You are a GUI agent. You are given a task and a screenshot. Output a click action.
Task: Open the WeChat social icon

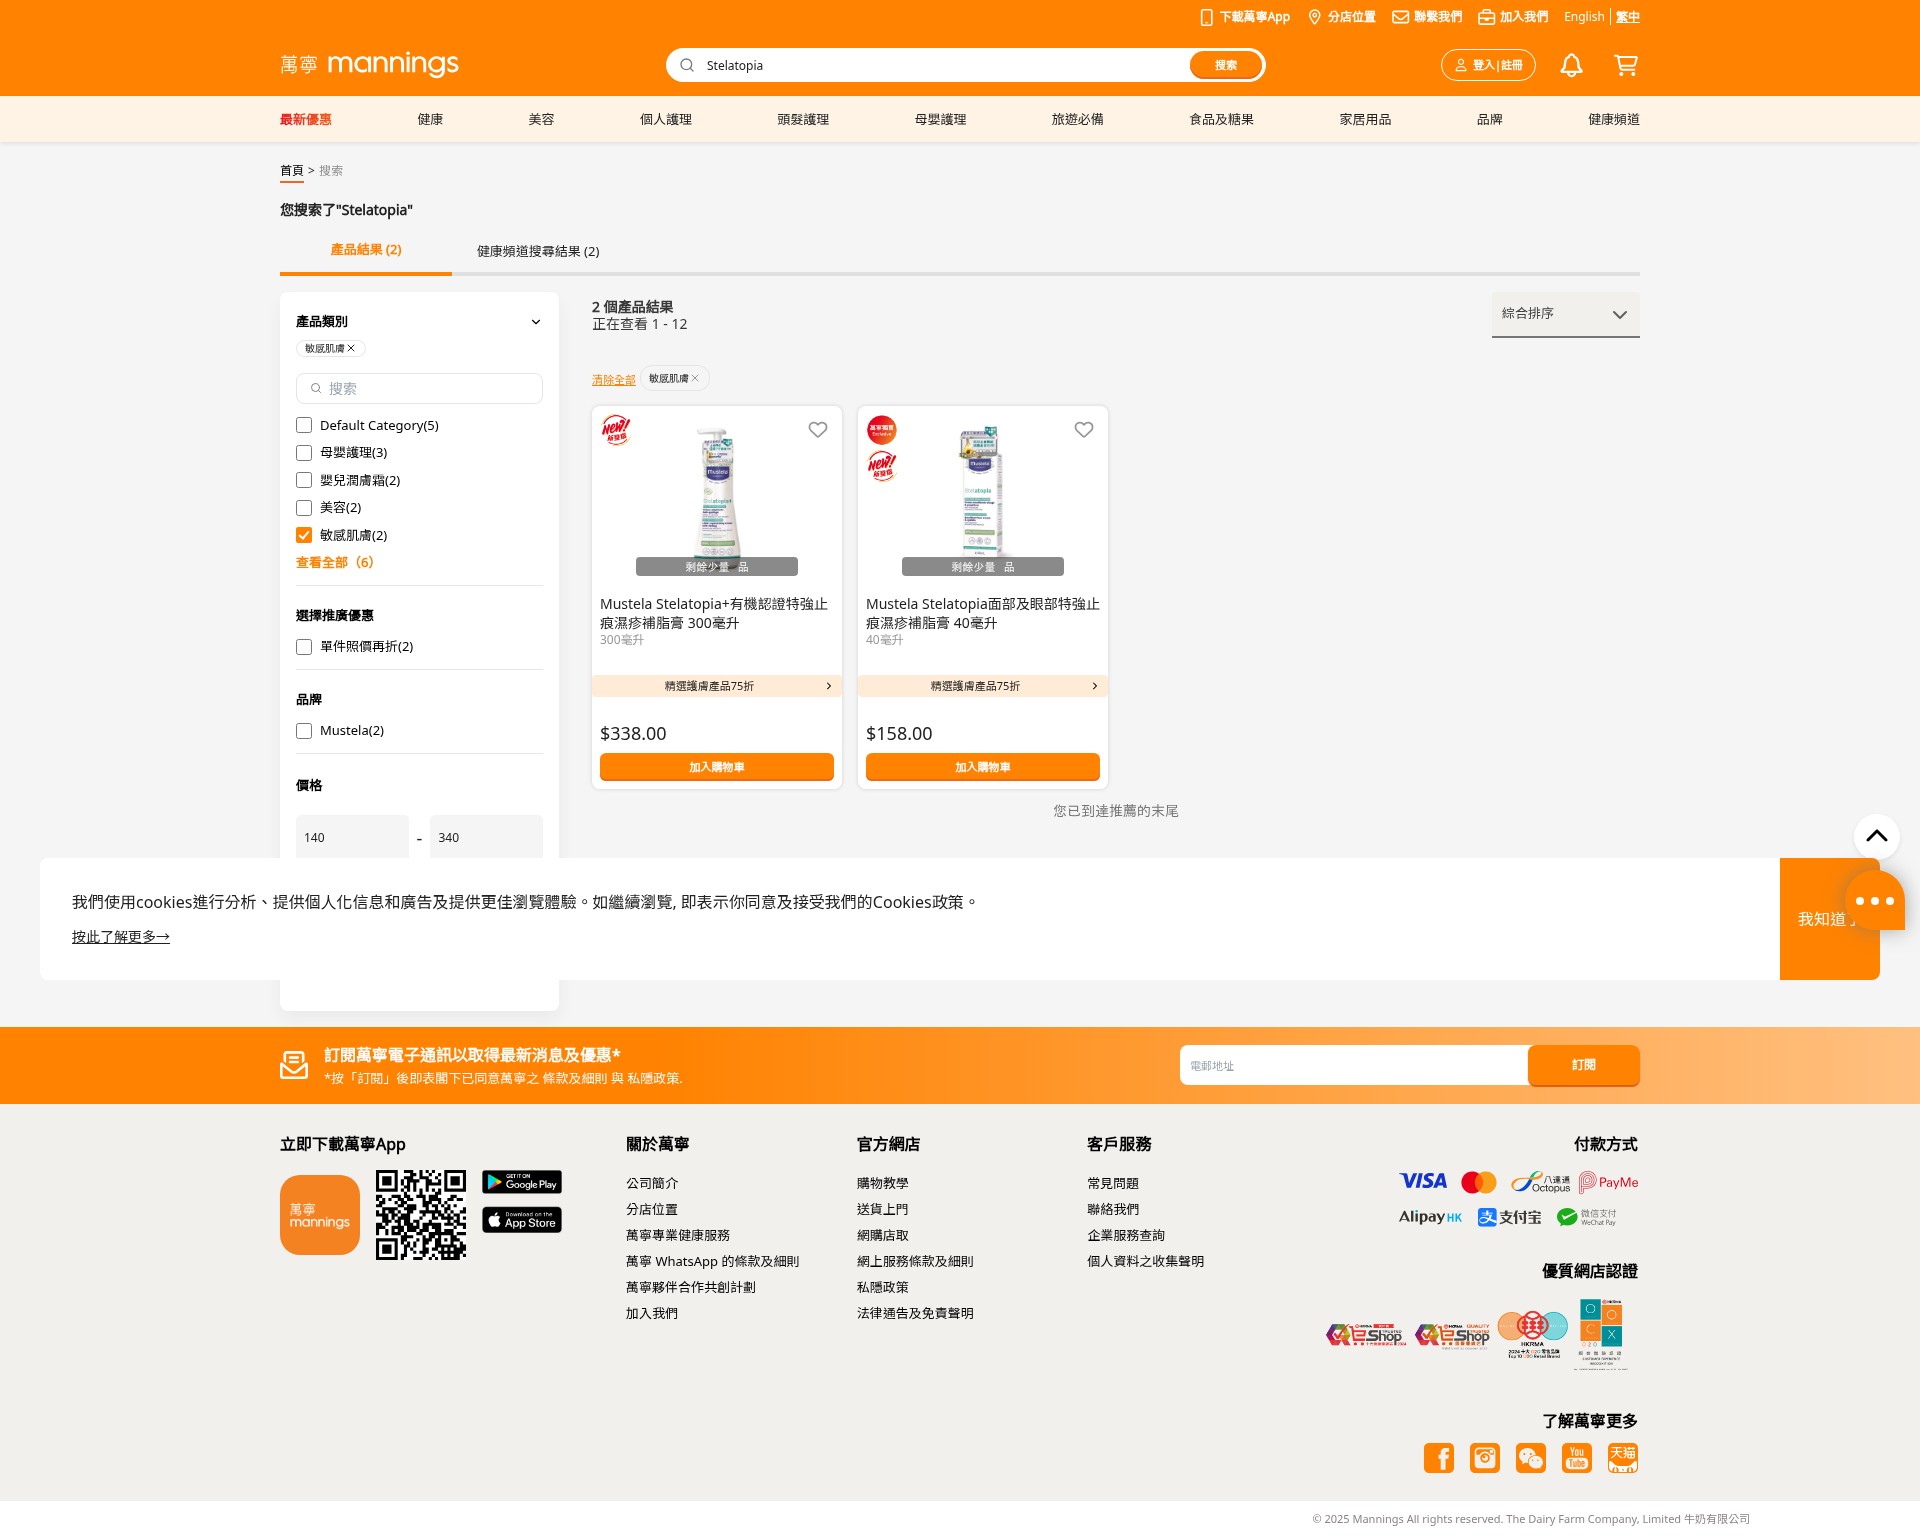tap(1531, 1458)
